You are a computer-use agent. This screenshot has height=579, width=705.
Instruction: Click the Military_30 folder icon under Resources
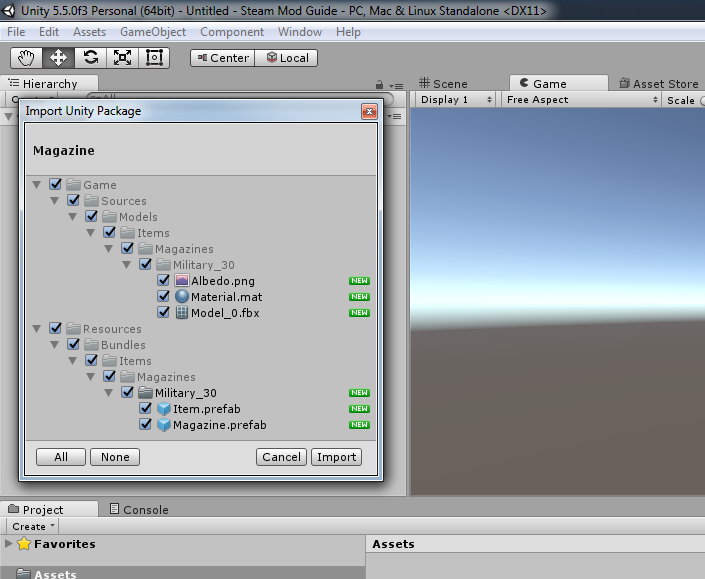pos(145,393)
